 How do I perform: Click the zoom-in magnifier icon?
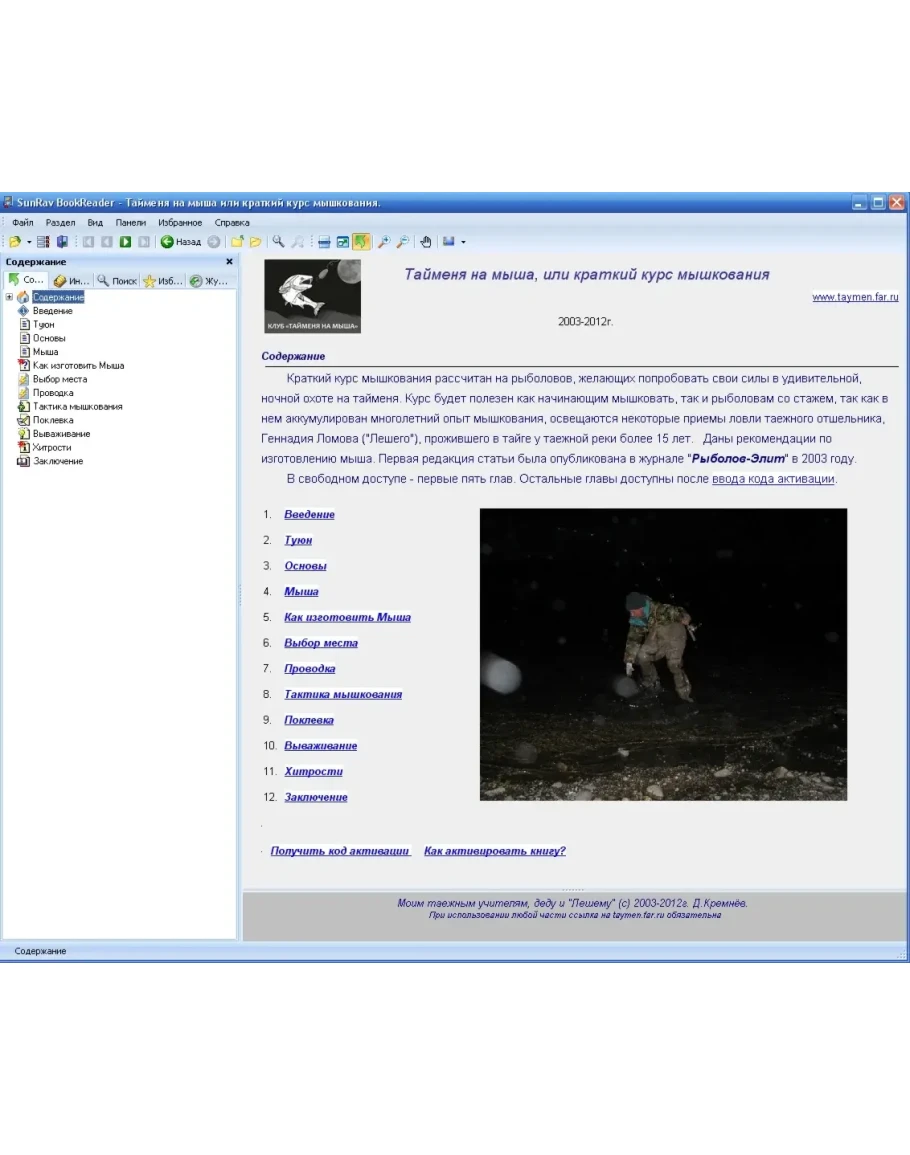click(384, 242)
